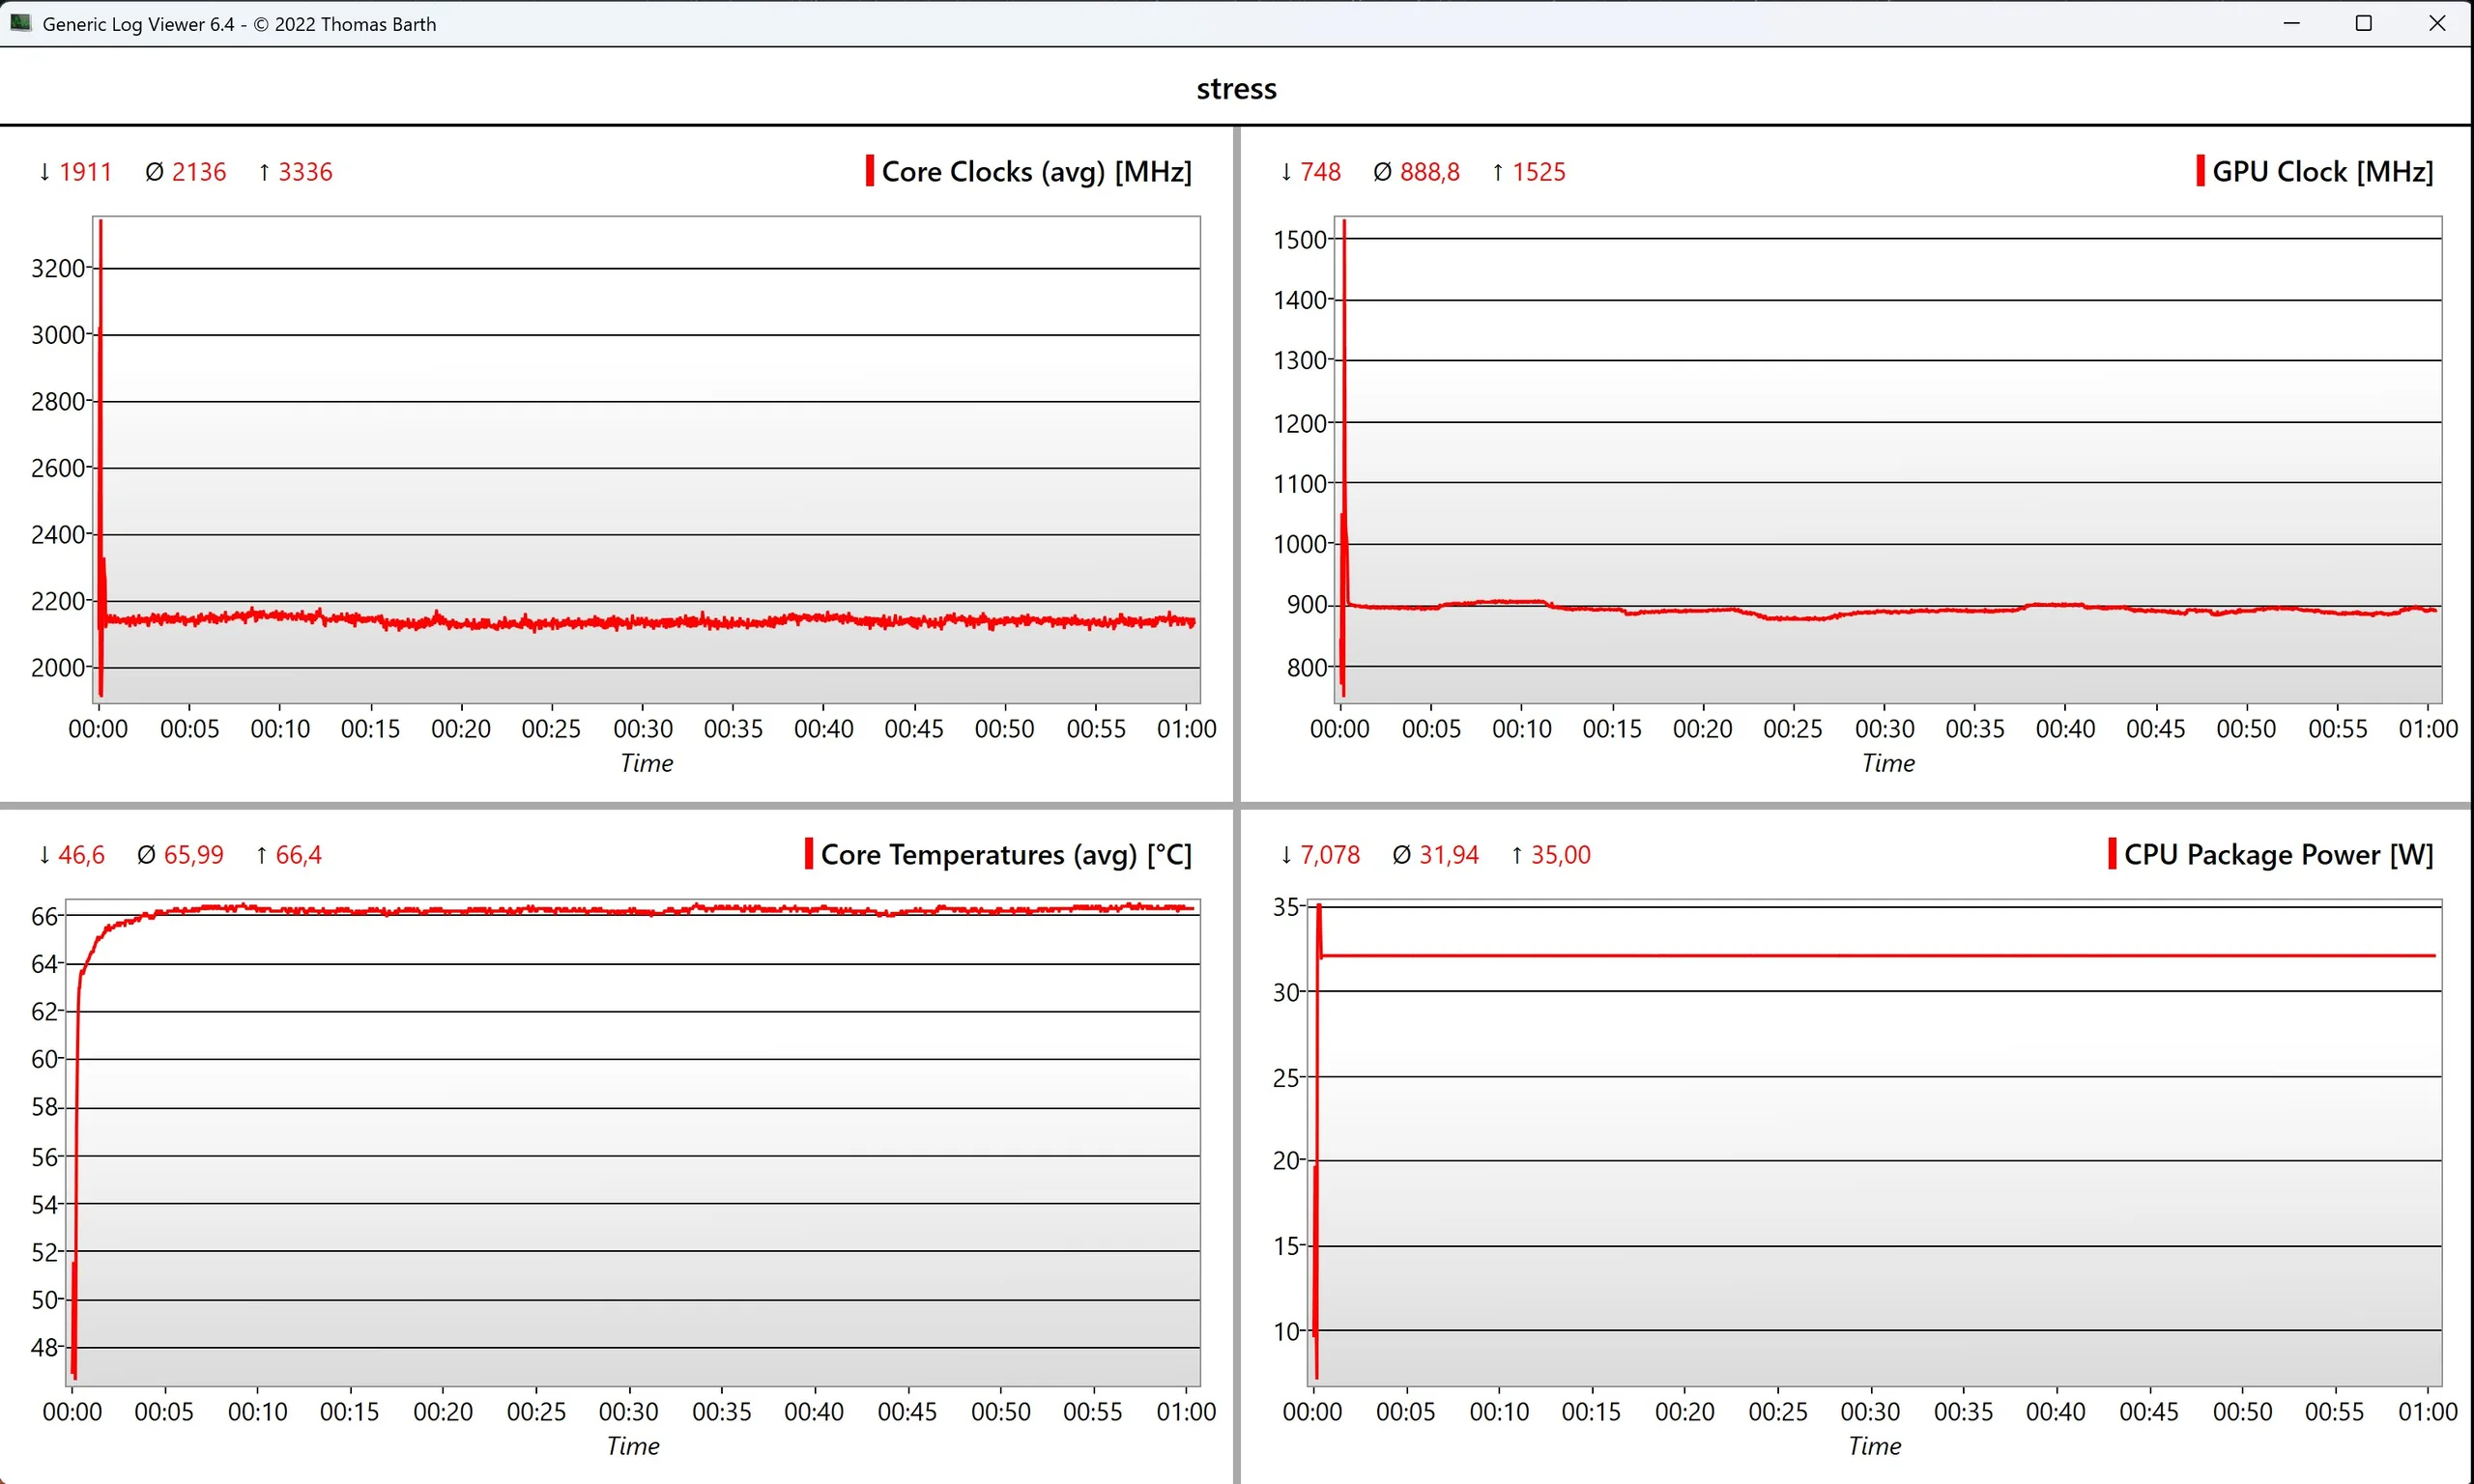Click the Core Temperatures (avg) [°C] label
Viewport: 2474px width, 1484px height.
click(1005, 855)
